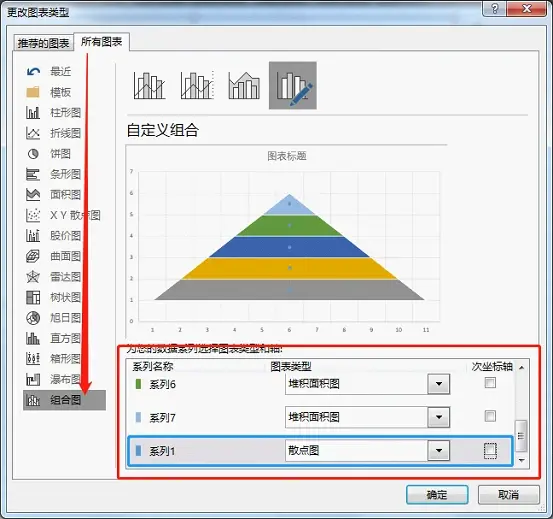The width and height of the screenshot is (553, 519).
Task: Switch to All Charts (所有图表) tab
Action: (102, 42)
